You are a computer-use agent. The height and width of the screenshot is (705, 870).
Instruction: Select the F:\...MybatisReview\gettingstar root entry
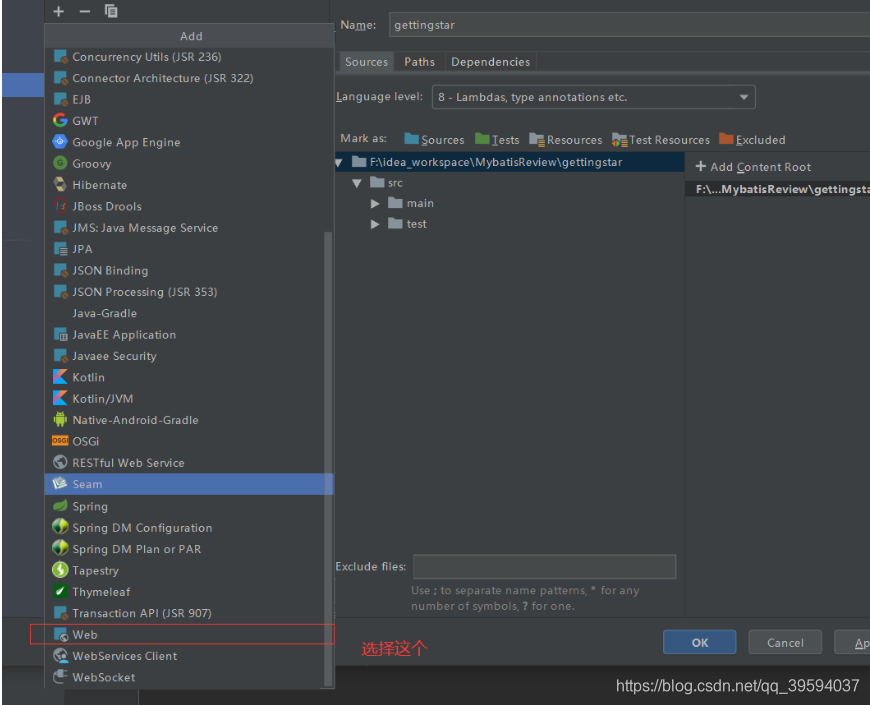[777, 189]
